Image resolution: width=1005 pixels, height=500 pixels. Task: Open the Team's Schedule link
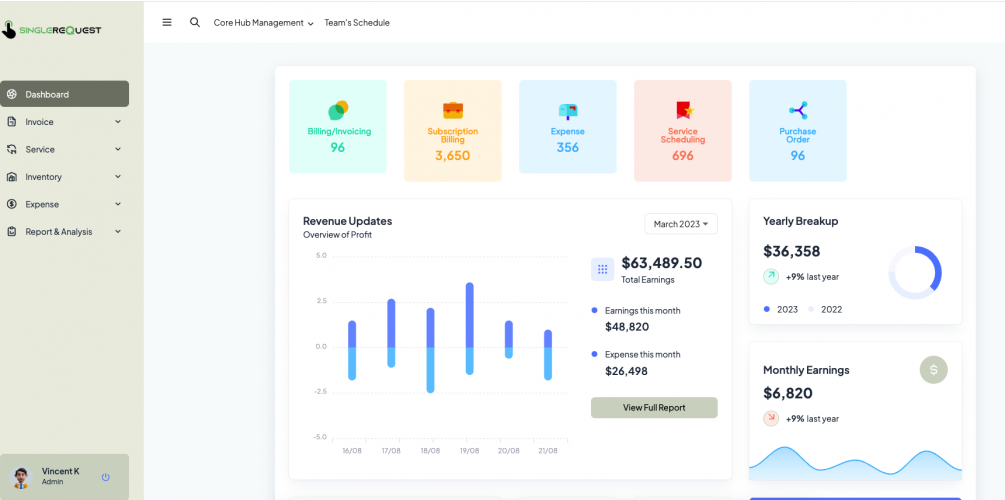click(x=357, y=22)
